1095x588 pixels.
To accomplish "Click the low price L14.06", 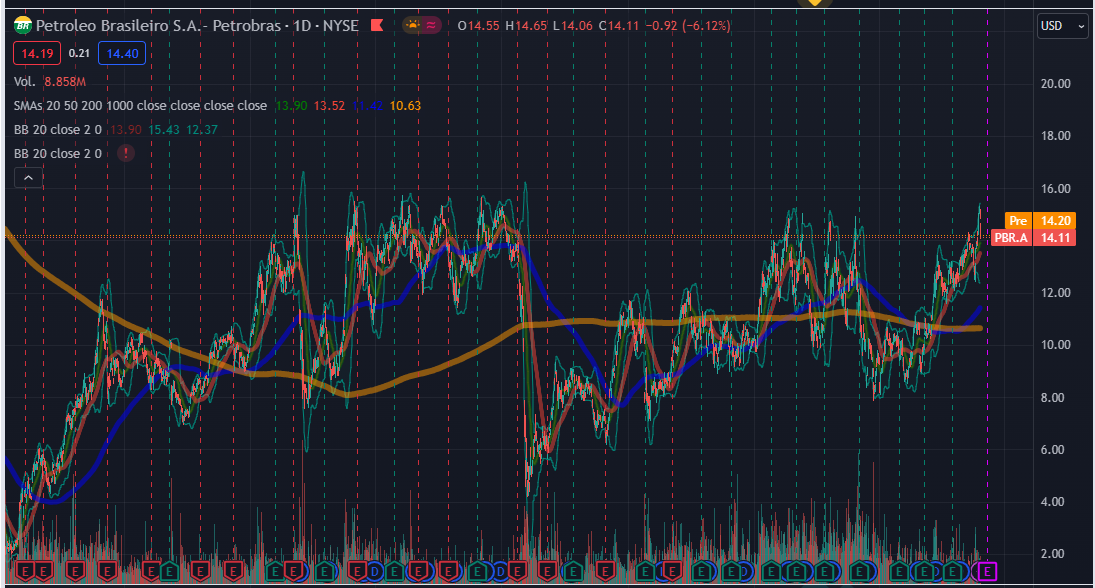I will pos(573,26).
